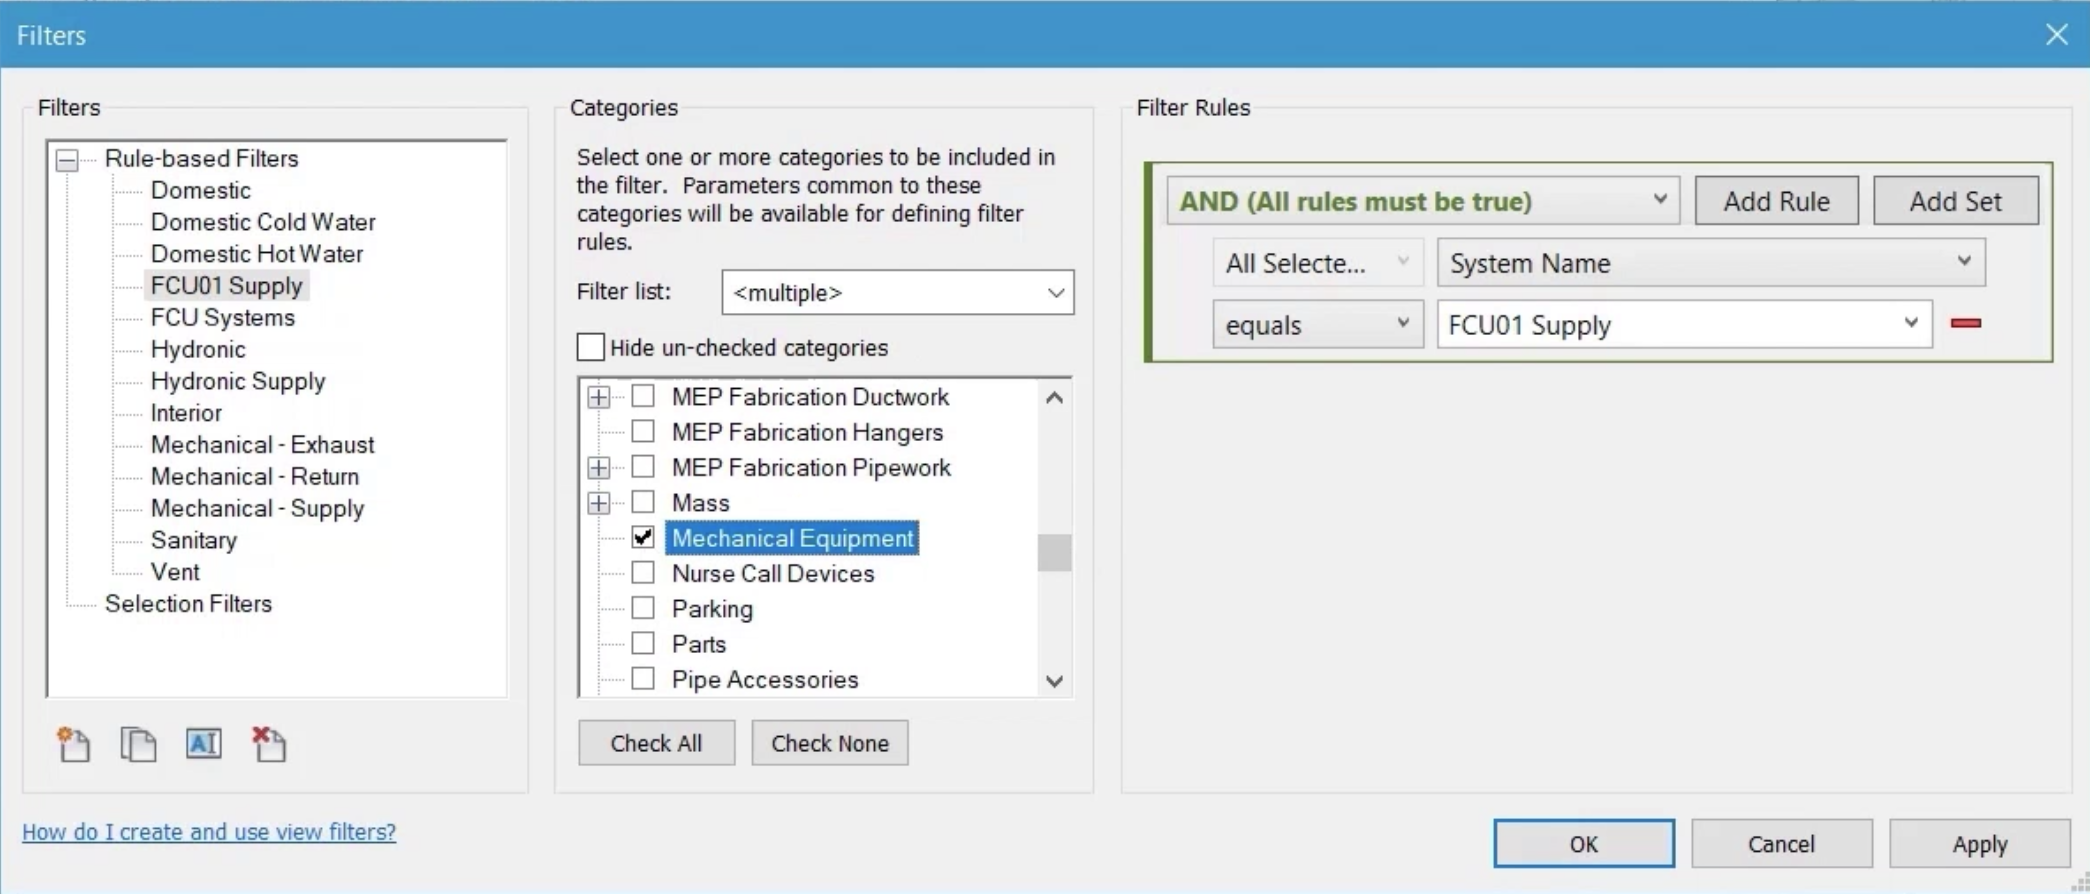The image size is (2090, 894).
Task: Check the Parts category checkbox
Action: click(x=643, y=643)
